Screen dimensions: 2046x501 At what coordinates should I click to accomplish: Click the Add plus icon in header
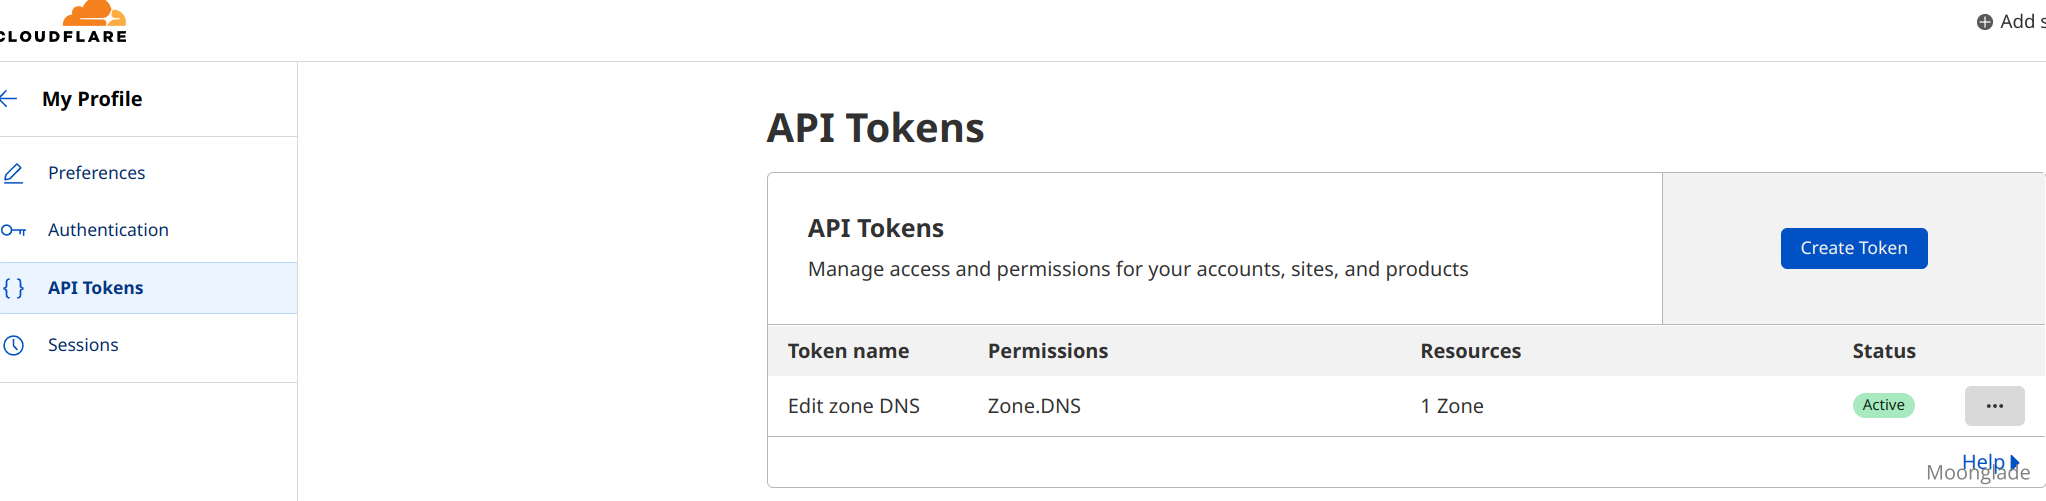[x=1985, y=22]
